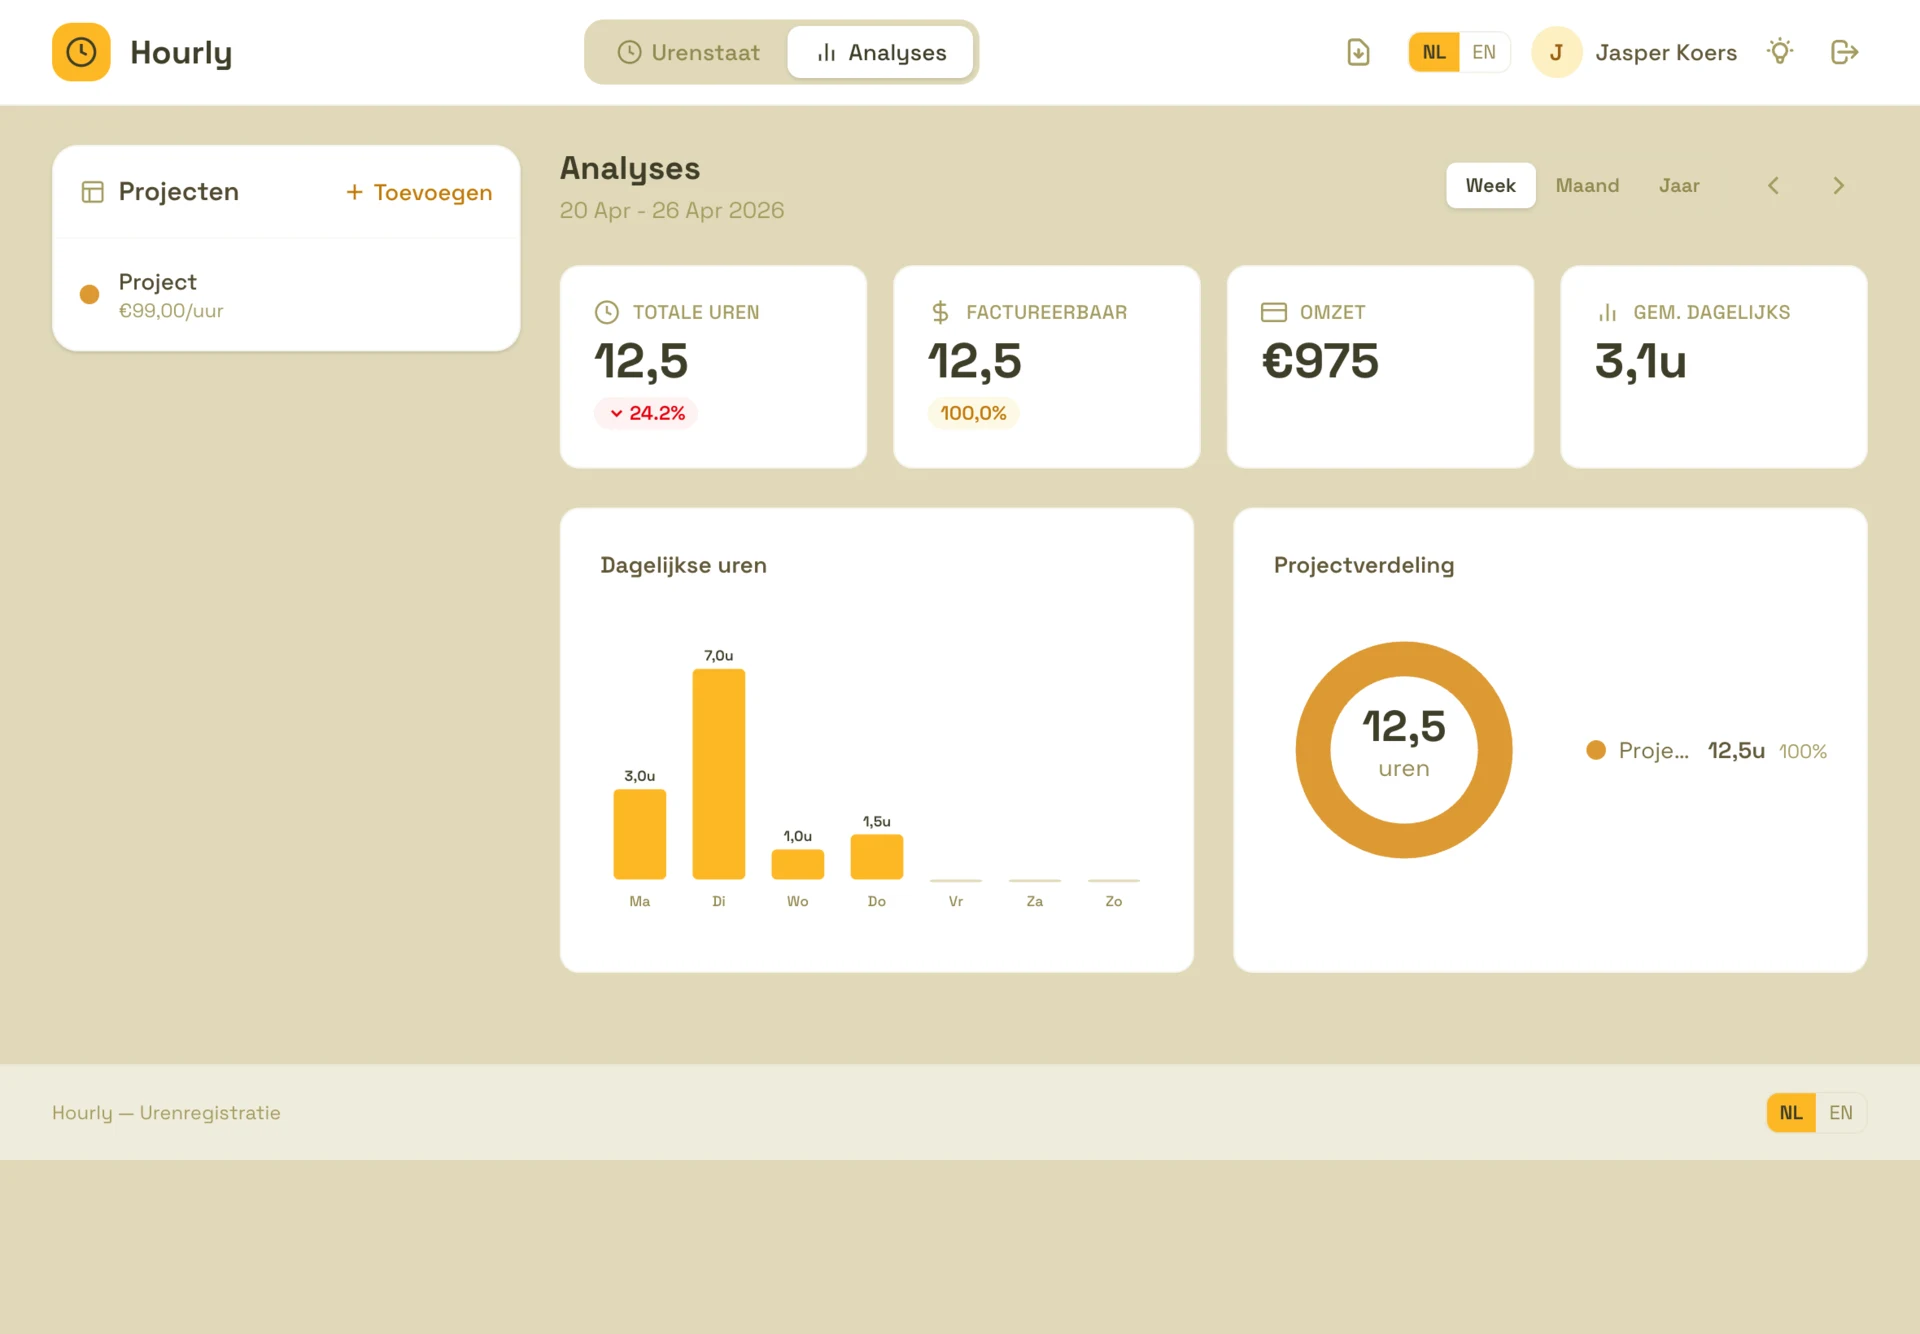Screen dimensions: 1920x1334
Task: Click the J user avatar
Action: point(1556,52)
